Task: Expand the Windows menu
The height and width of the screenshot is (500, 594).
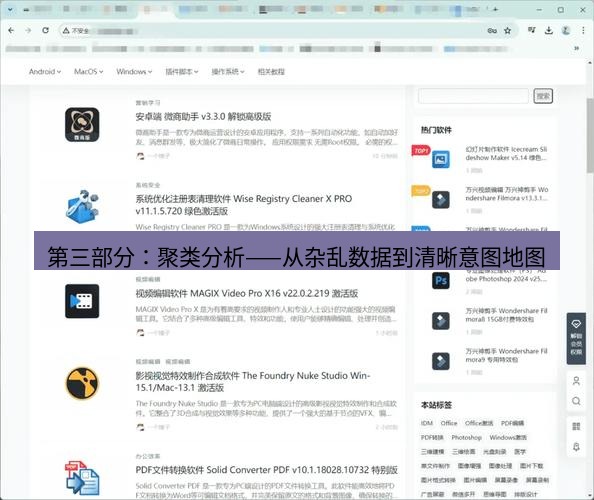Action: coord(134,72)
